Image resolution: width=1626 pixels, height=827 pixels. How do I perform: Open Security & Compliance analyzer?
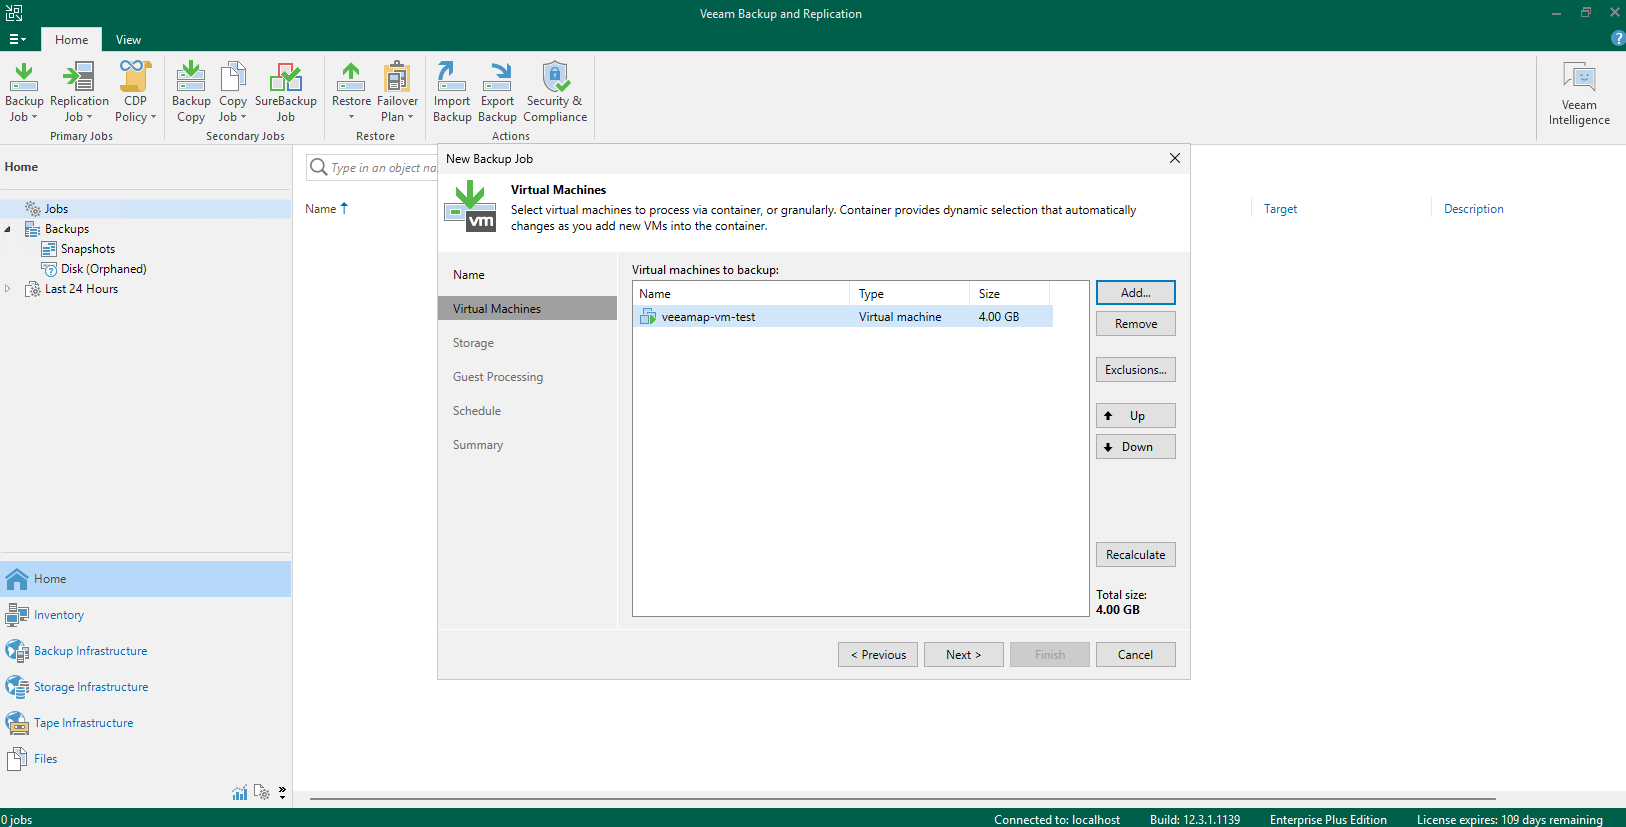(555, 92)
